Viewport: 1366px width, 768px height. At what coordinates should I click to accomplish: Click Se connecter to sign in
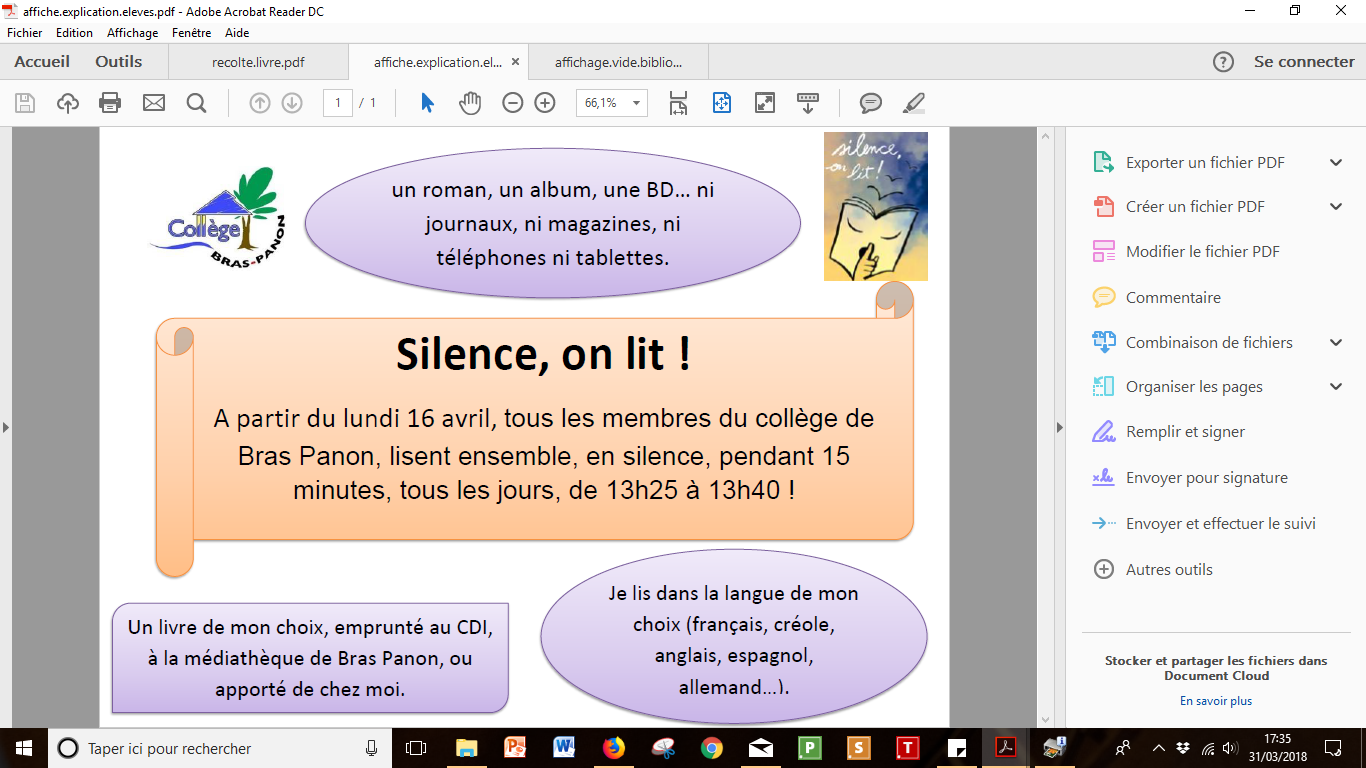pyautogui.click(x=1304, y=62)
